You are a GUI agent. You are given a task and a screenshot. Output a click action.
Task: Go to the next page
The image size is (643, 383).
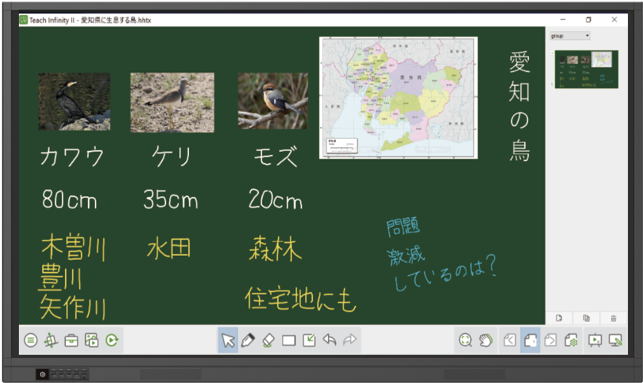550,340
